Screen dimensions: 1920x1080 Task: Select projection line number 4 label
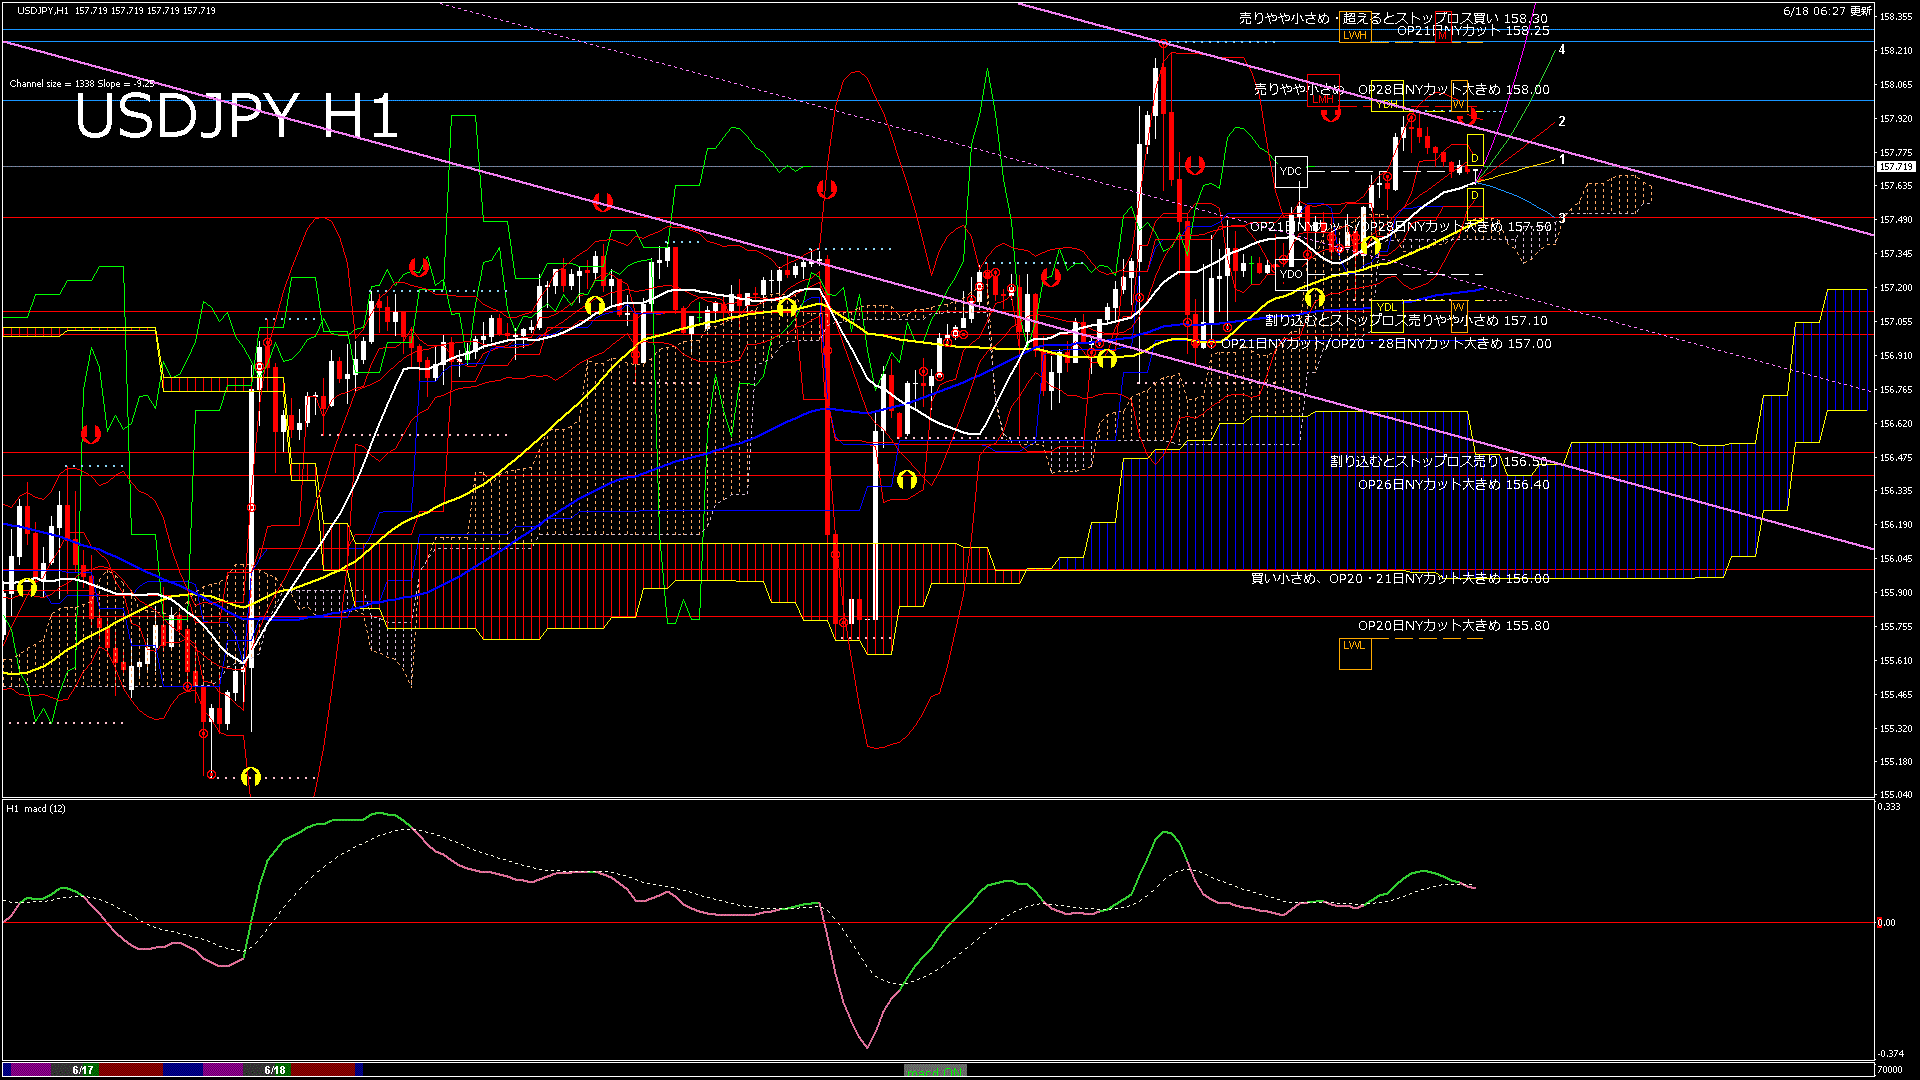tap(1562, 50)
